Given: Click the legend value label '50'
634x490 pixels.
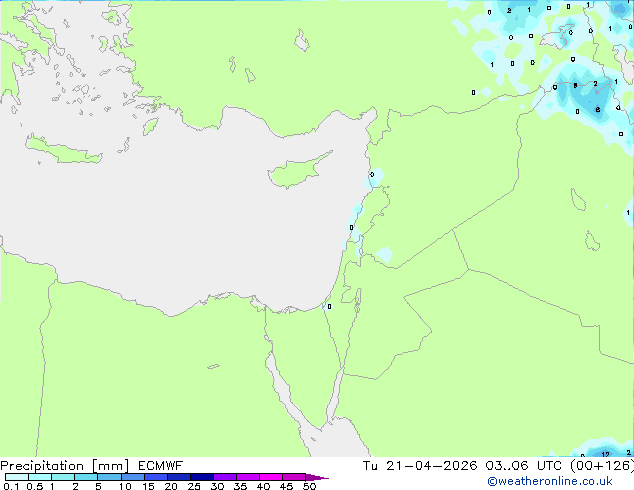Looking at the screenshot, I should click(309, 486).
